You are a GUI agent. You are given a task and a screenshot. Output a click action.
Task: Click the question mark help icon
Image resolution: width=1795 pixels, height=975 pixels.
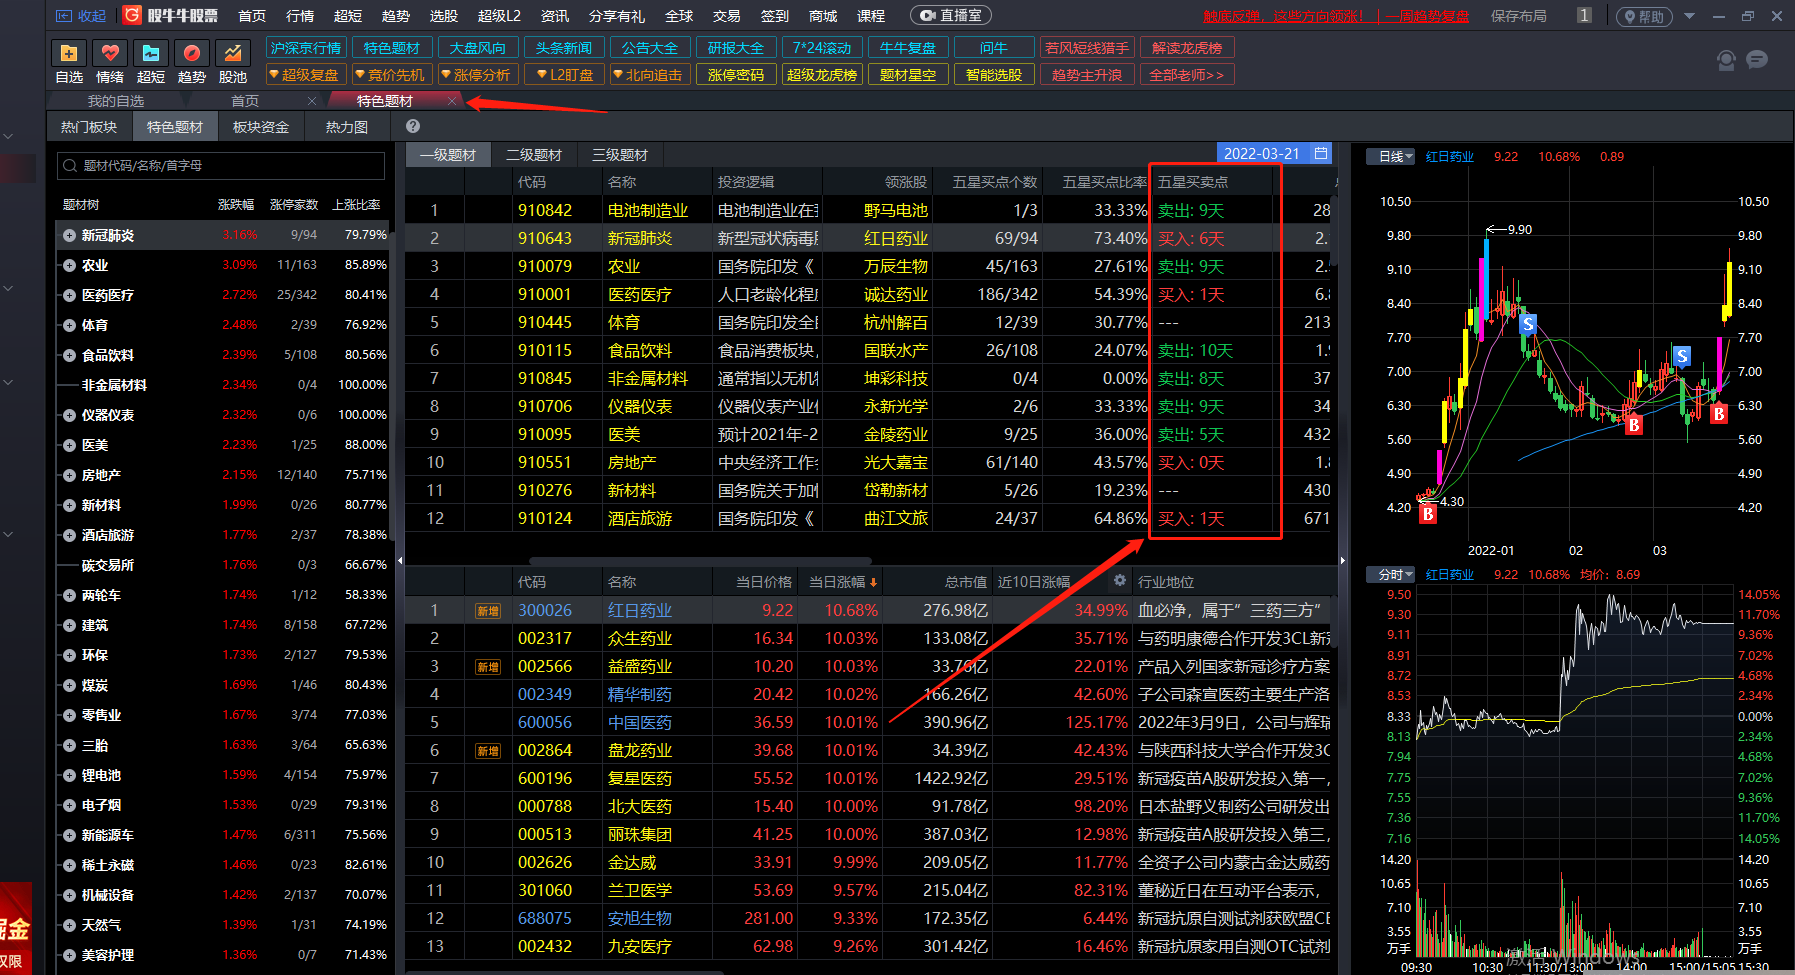(413, 126)
